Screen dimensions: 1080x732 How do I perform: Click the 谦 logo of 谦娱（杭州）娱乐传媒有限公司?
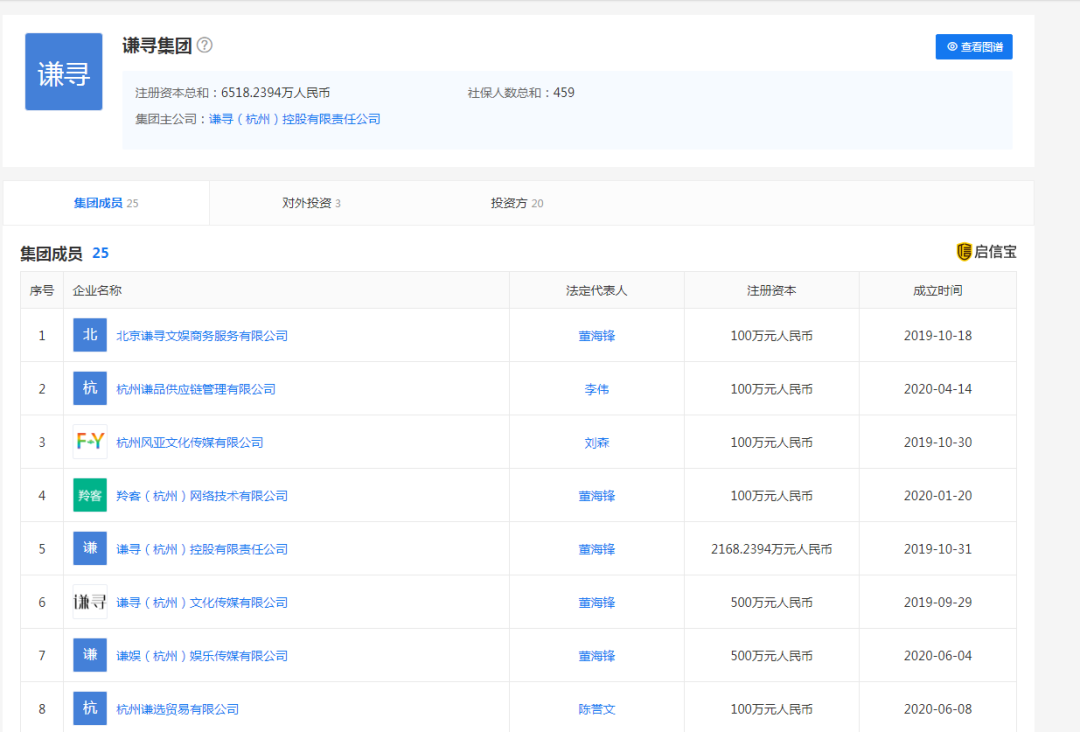pos(90,656)
